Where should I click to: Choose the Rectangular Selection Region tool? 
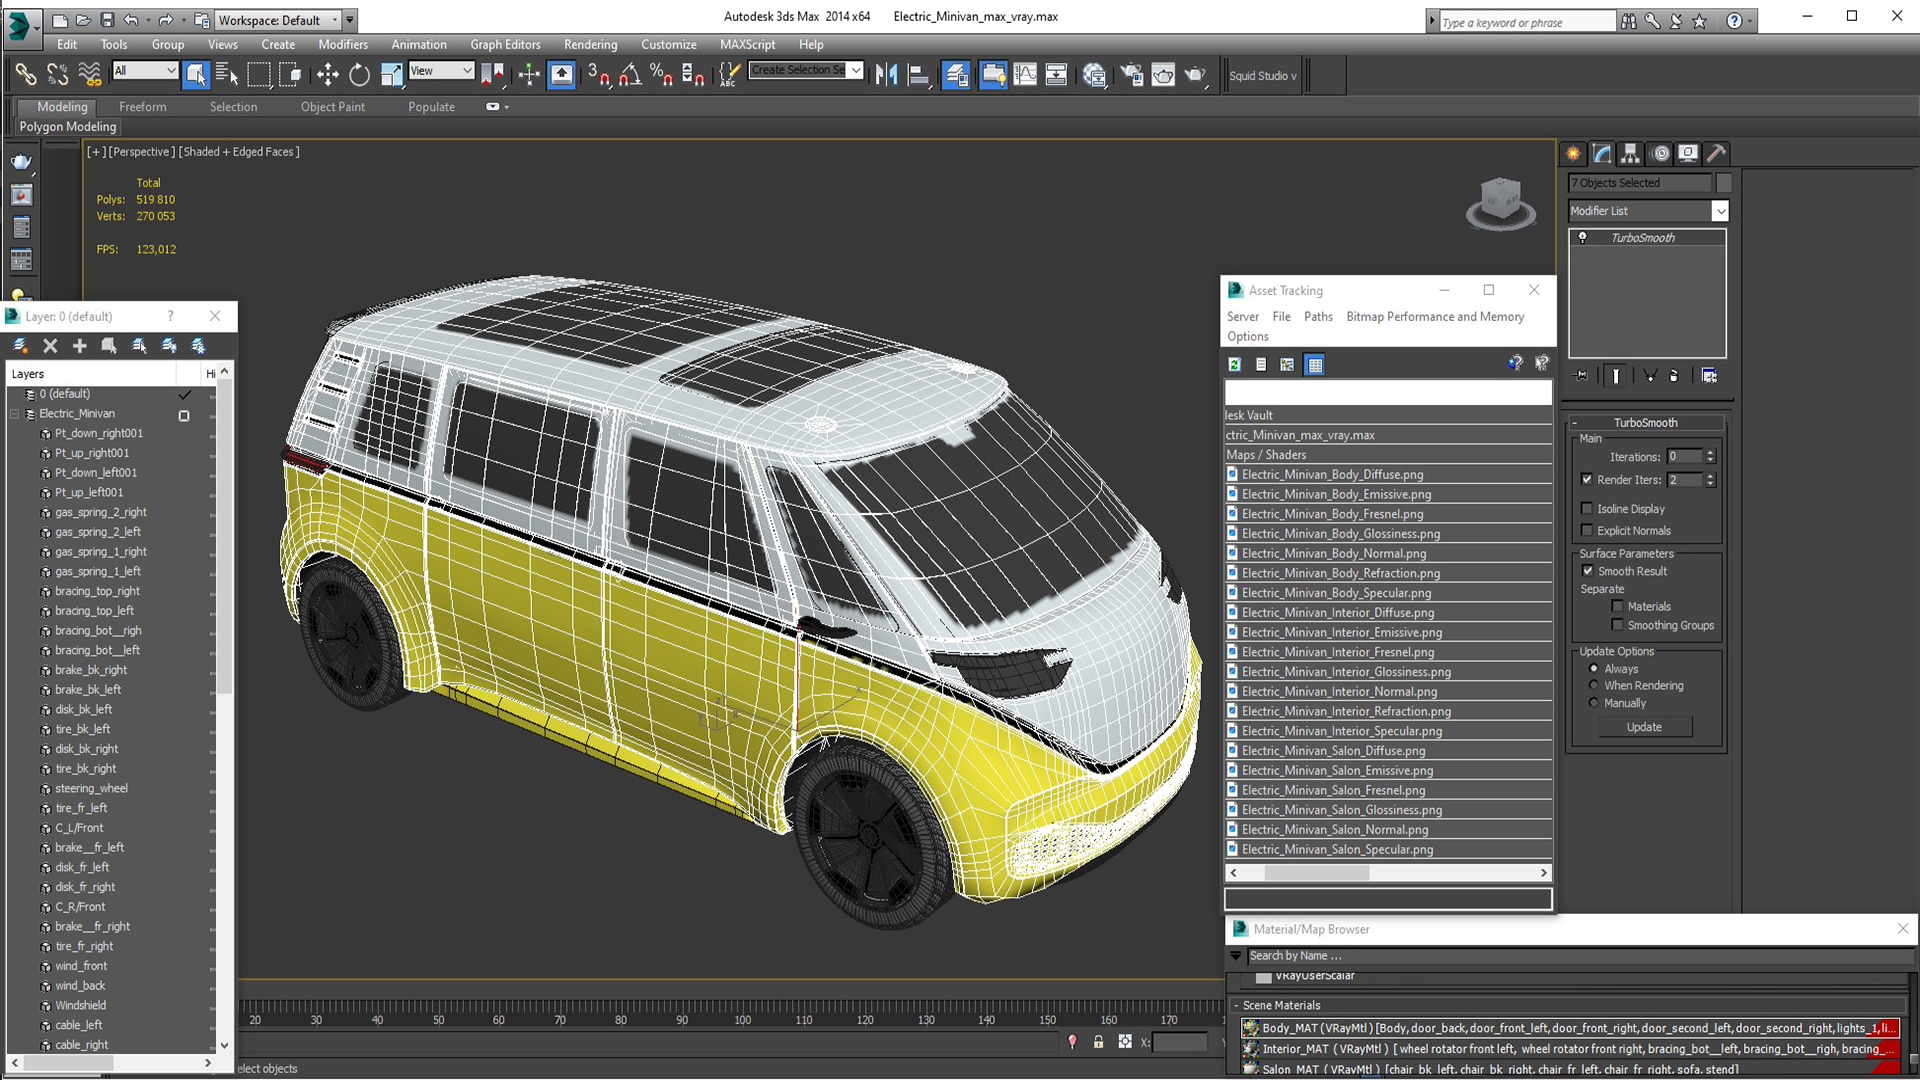[x=259, y=74]
